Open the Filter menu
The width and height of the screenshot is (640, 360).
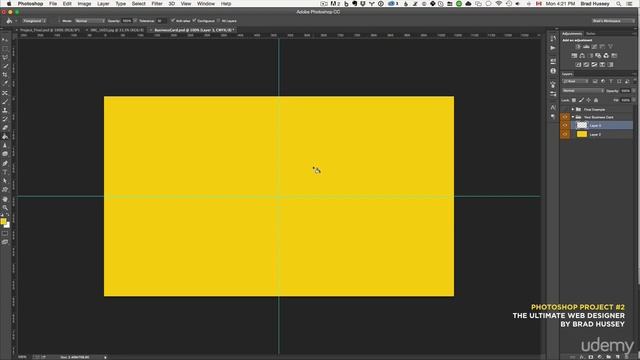point(157,4)
